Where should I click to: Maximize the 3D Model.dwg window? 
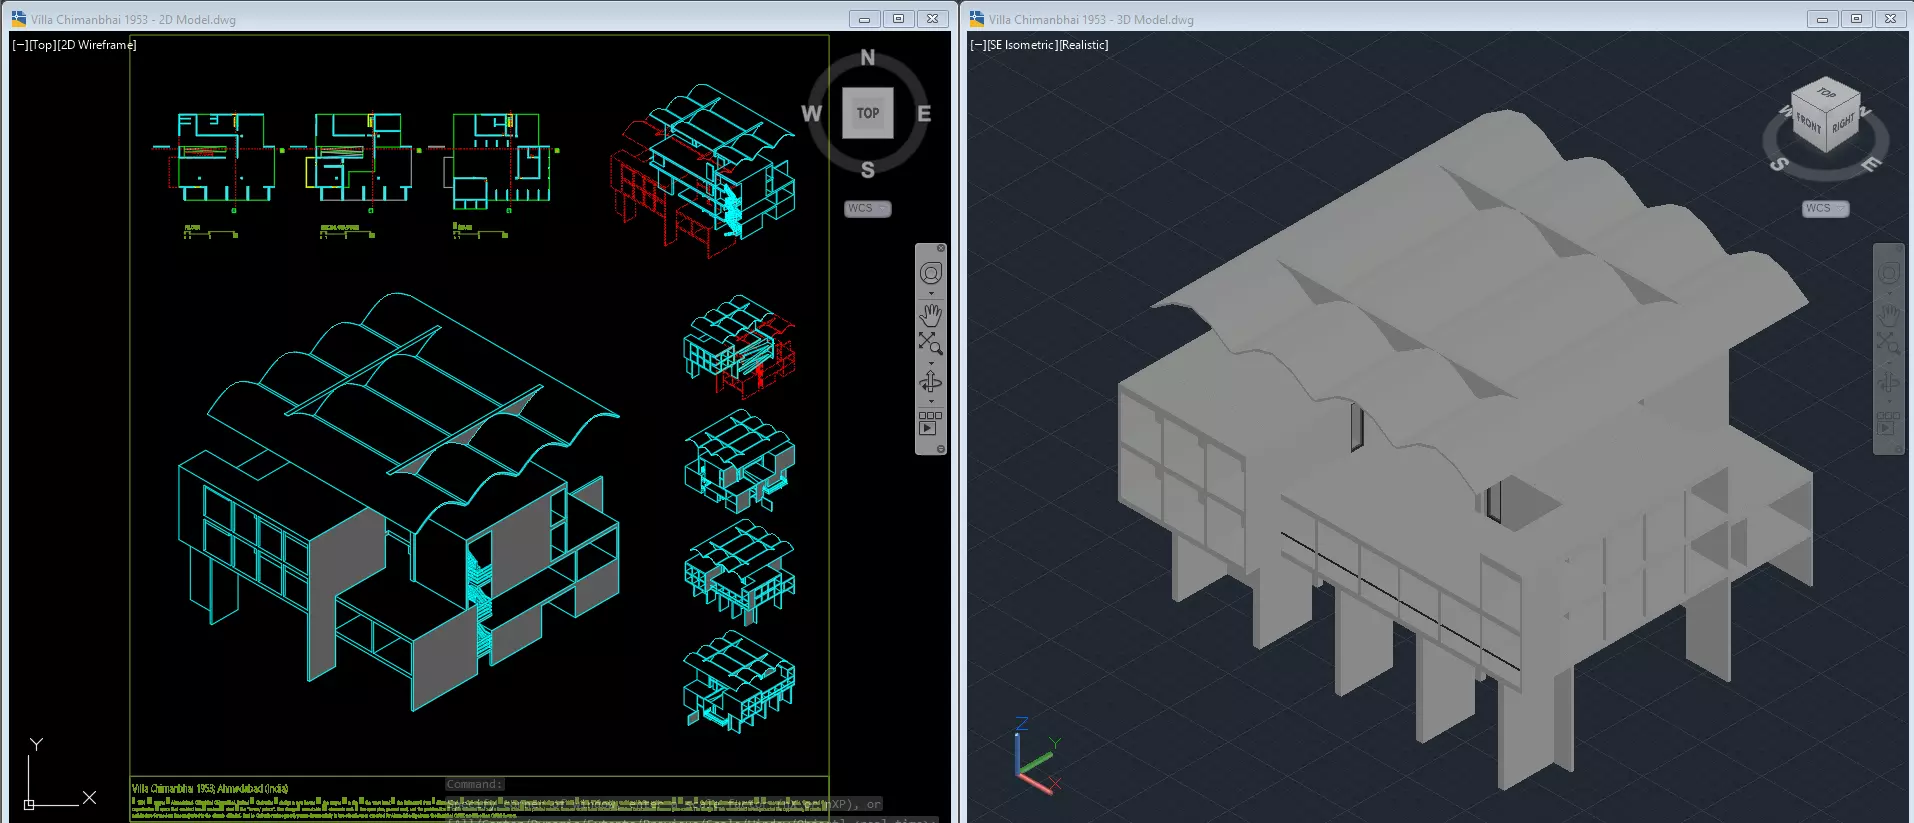(1856, 19)
